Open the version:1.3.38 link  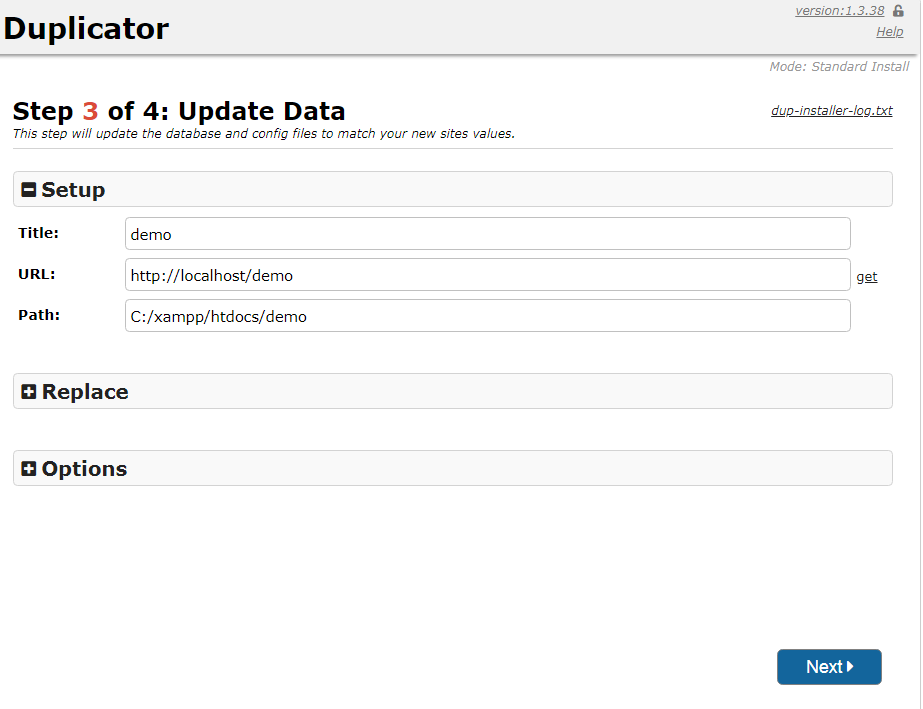coord(839,11)
